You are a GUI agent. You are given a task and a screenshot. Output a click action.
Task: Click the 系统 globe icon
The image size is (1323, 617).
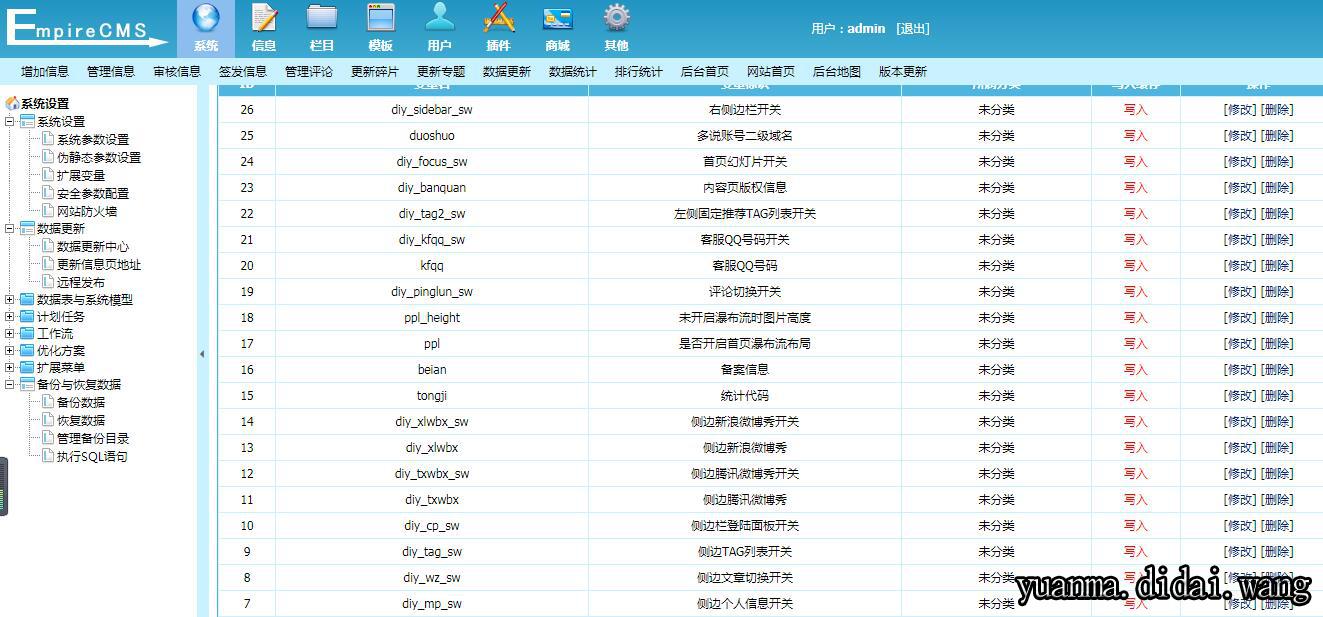coord(206,19)
